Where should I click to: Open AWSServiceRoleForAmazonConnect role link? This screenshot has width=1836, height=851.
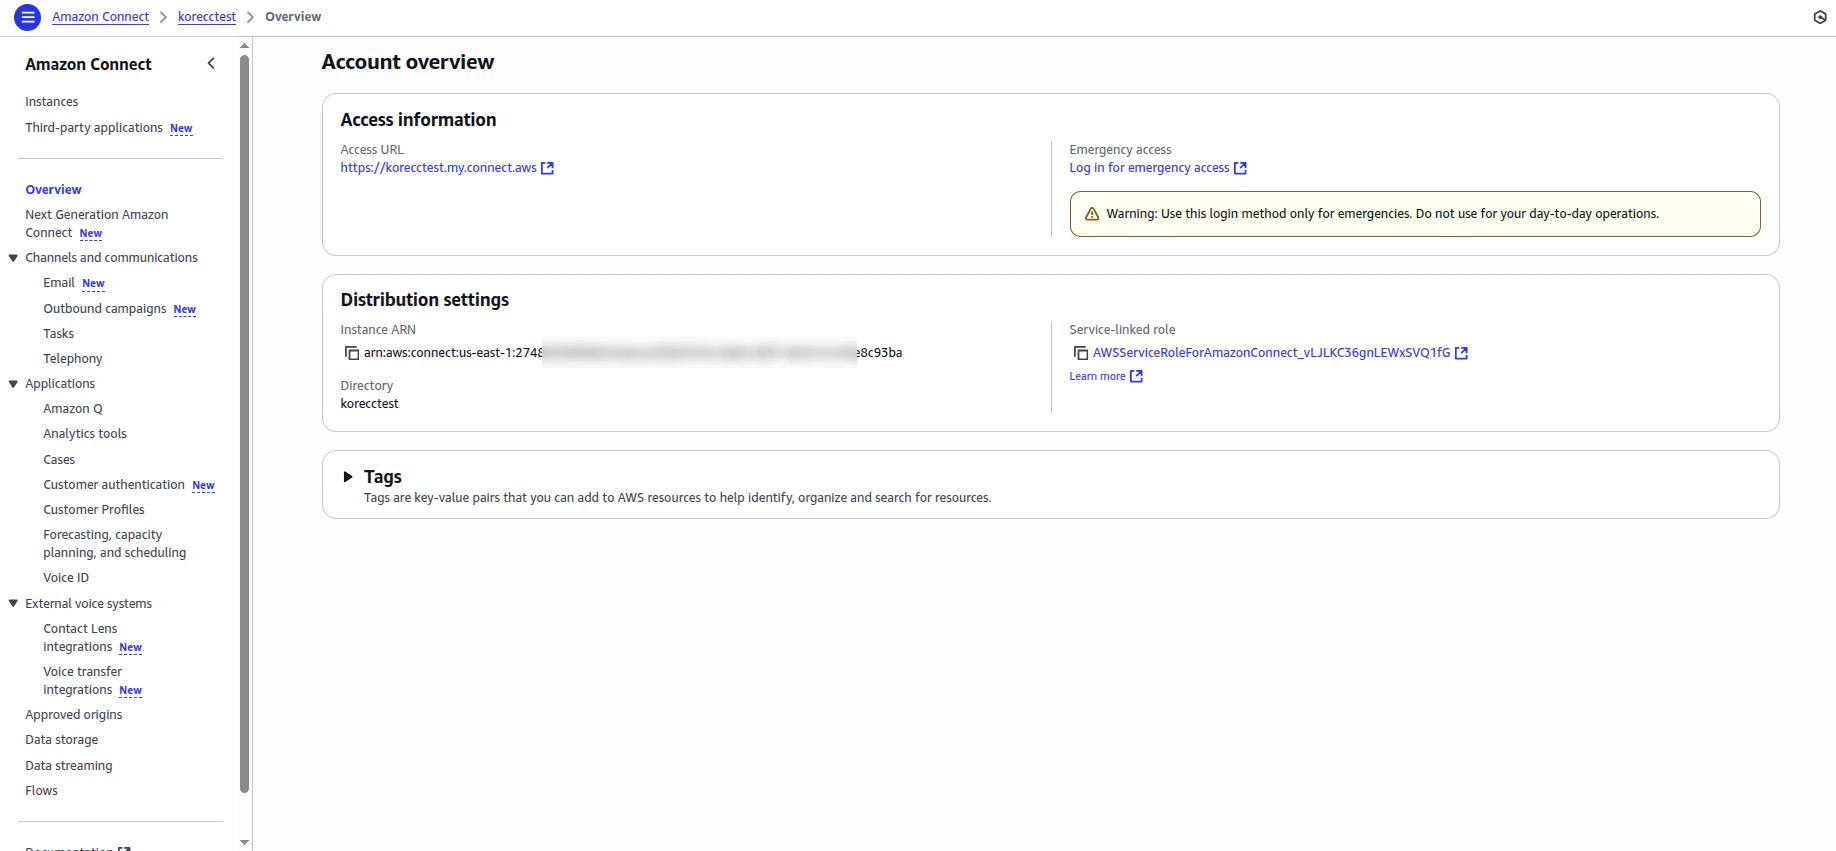[x=1271, y=353]
